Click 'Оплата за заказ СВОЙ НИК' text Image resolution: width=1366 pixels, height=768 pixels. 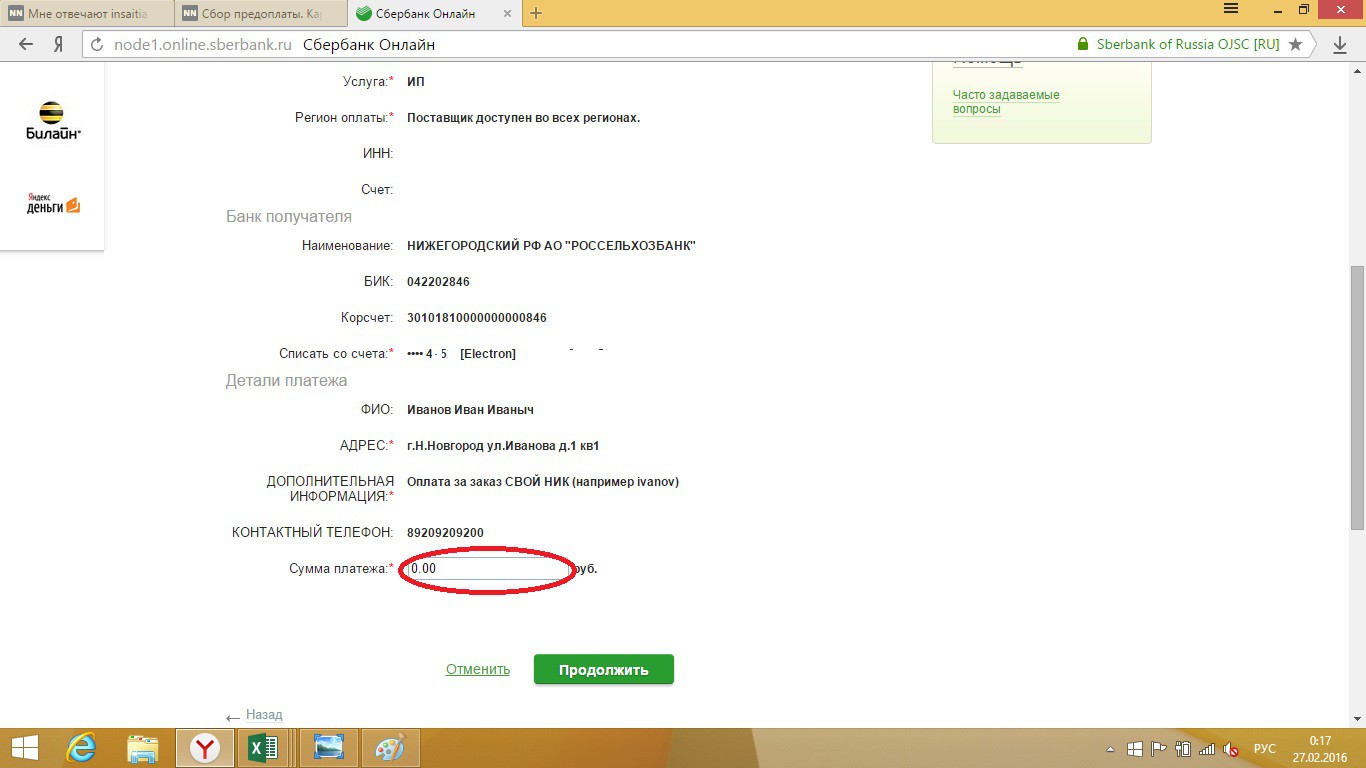click(488, 482)
